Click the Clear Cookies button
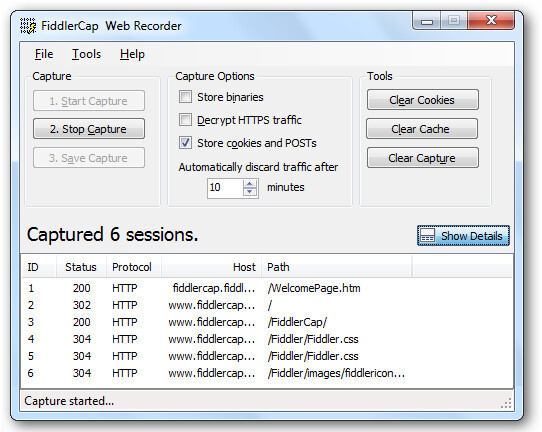 422,100
